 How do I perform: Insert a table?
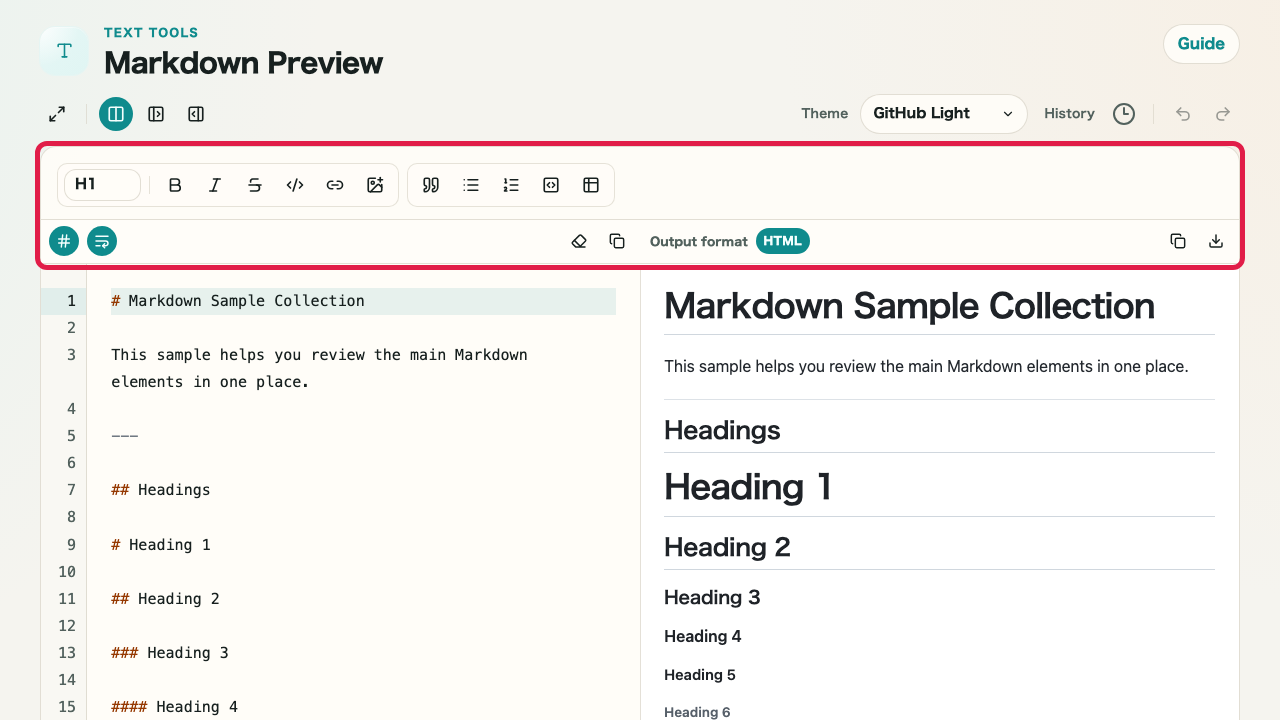click(x=591, y=185)
